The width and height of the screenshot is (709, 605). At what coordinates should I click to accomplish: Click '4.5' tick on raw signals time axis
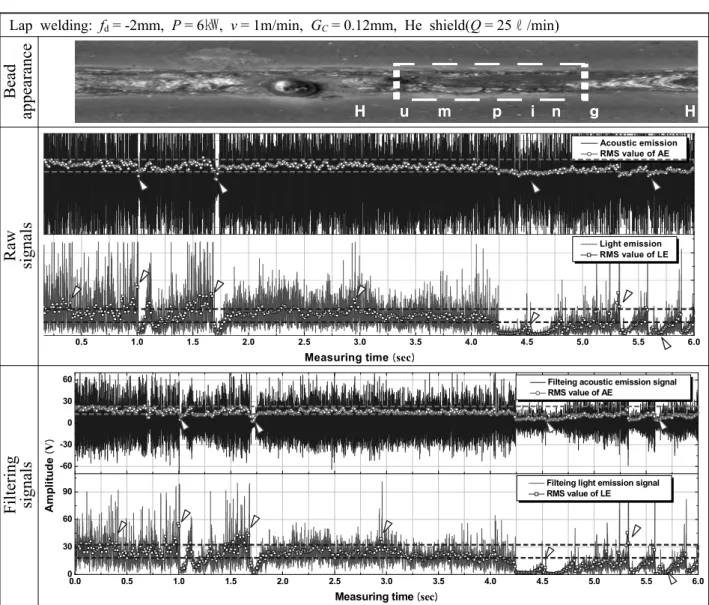click(527, 342)
